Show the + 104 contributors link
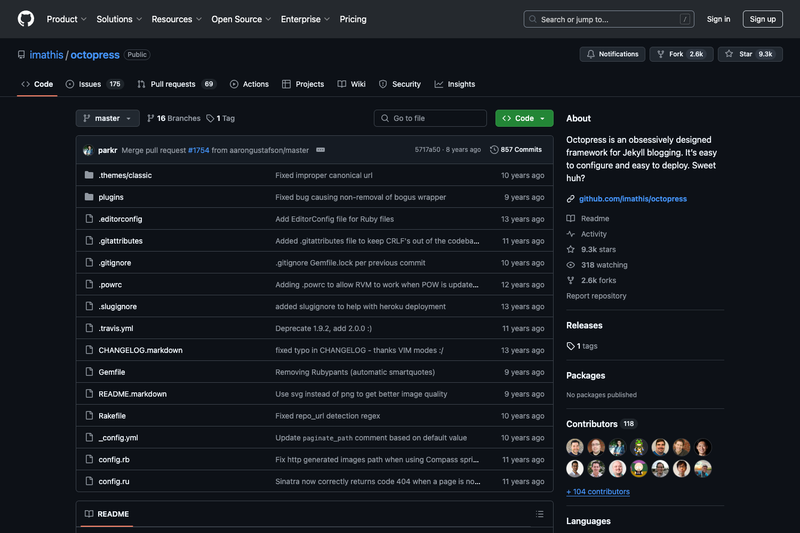Viewport: 800px width, 533px height. tap(598, 492)
